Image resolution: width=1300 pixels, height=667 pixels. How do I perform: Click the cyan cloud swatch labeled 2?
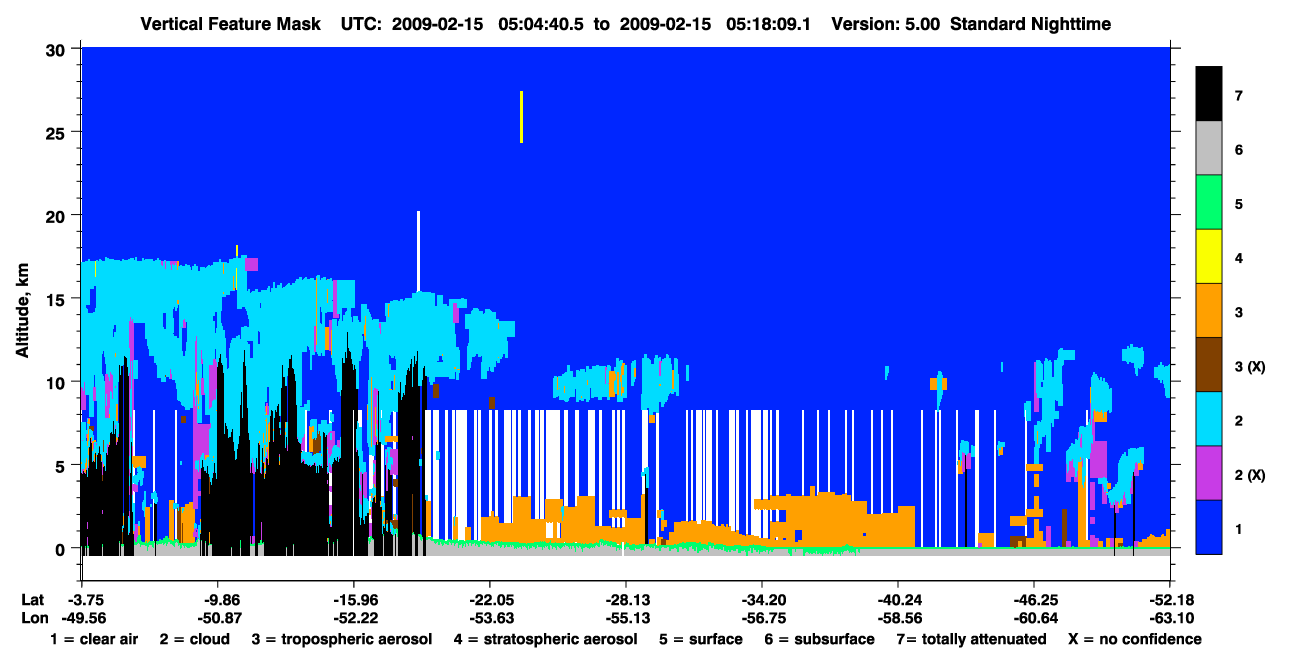pyautogui.click(x=1209, y=418)
